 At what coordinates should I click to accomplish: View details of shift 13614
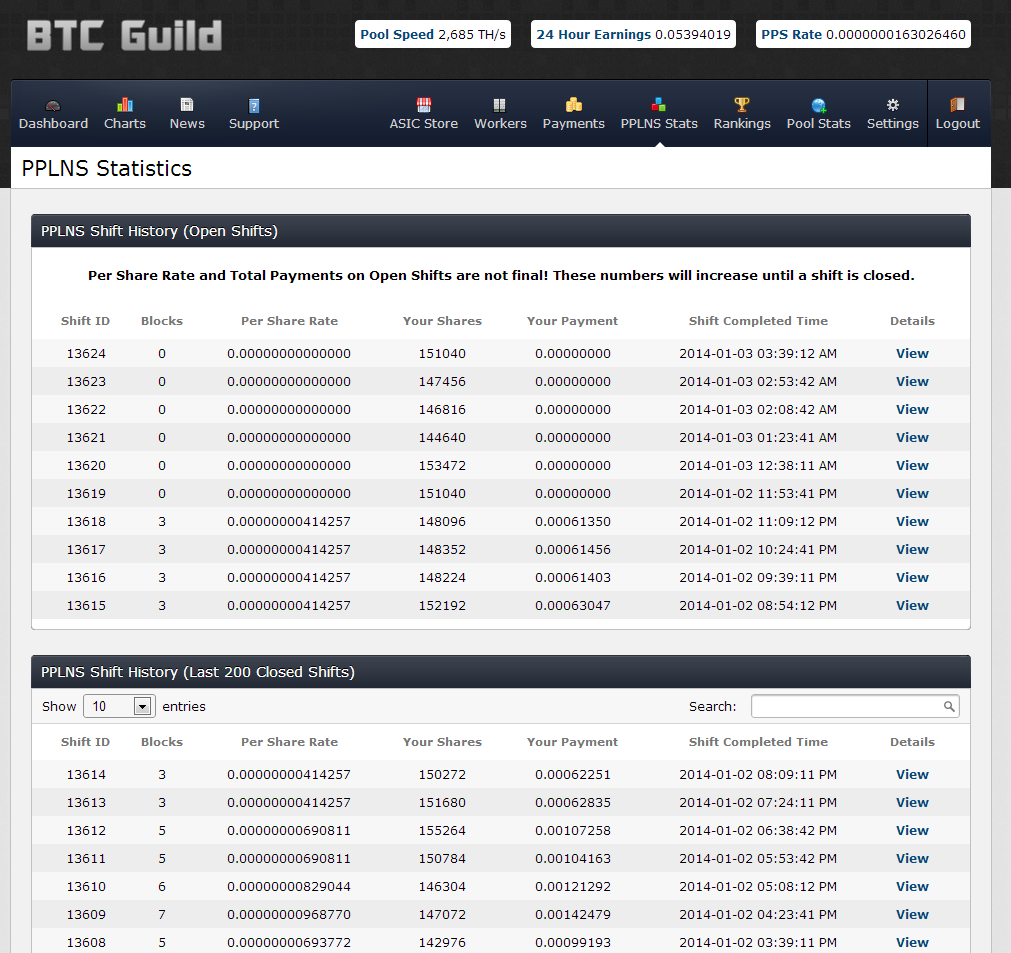tap(912, 774)
